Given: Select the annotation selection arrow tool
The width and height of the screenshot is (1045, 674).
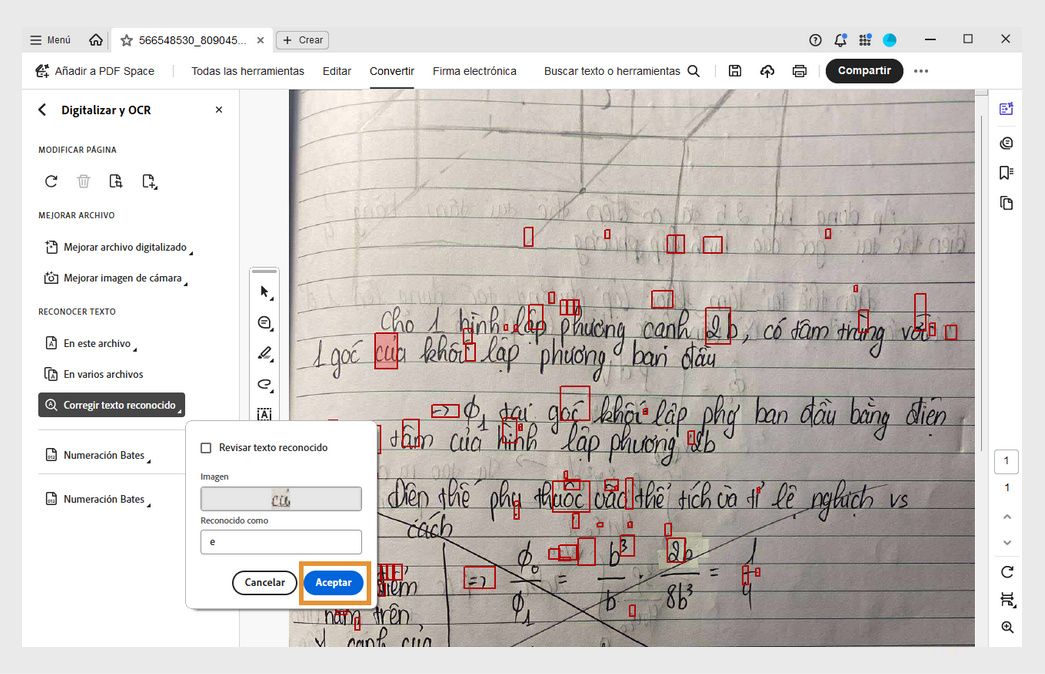Looking at the screenshot, I should click(x=264, y=292).
